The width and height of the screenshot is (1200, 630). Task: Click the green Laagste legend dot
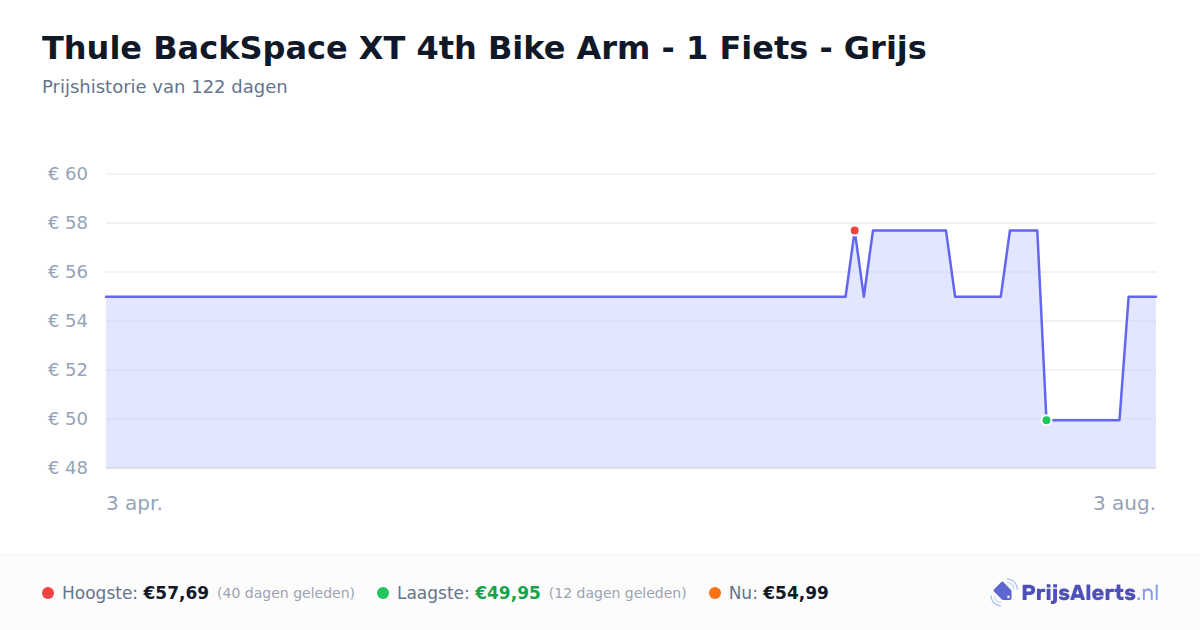(383, 593)
